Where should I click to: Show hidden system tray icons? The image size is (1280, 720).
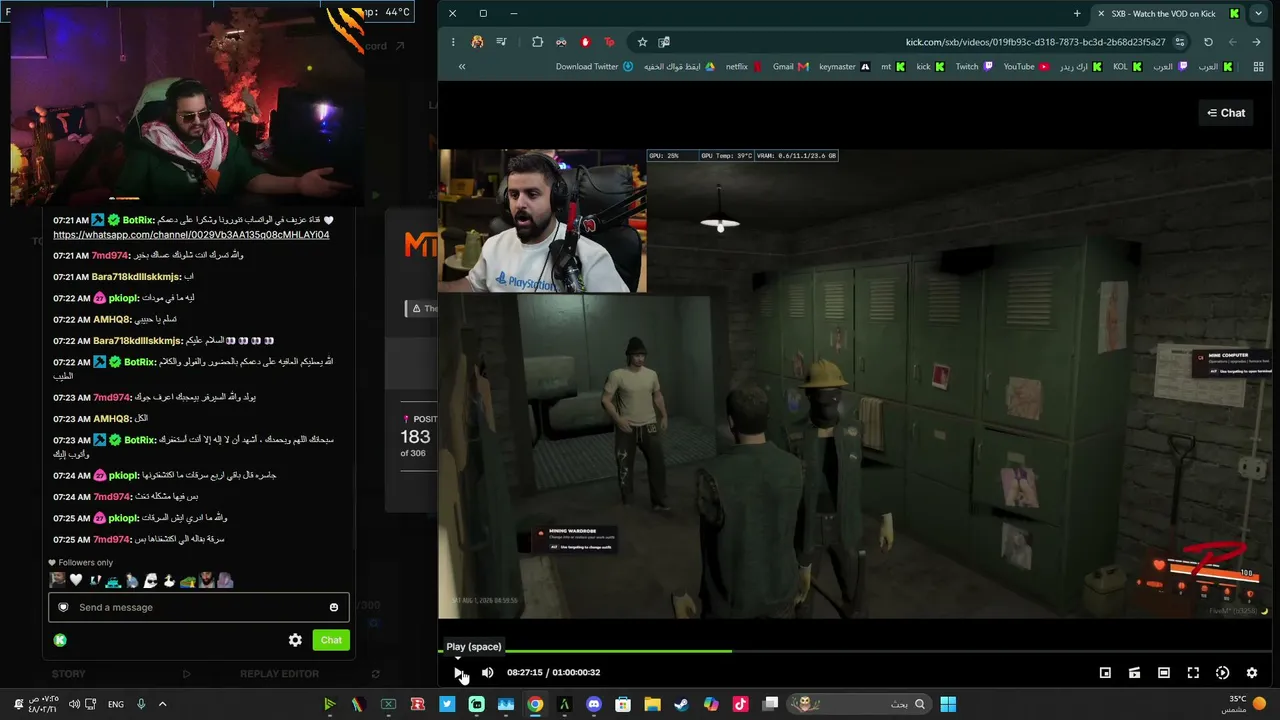click(162, 704)
